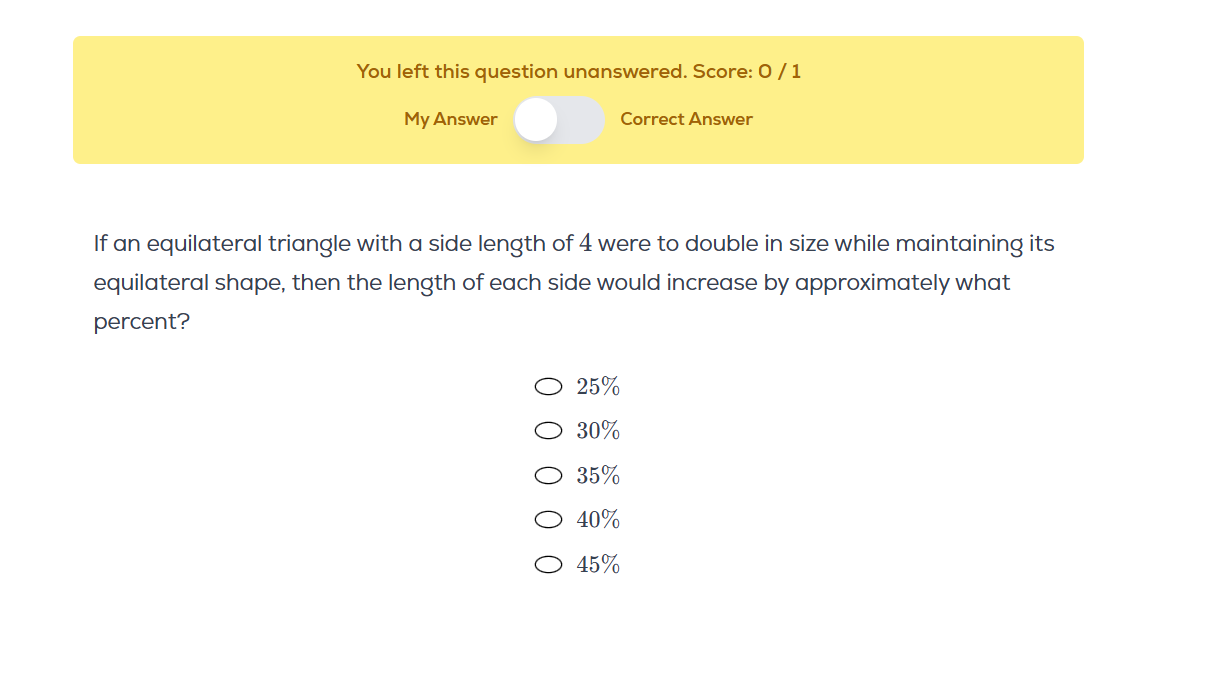Click the "My Answer" label
Image resolution: width=1205 pixels, height=686 pixels.
tap(450, 119)
